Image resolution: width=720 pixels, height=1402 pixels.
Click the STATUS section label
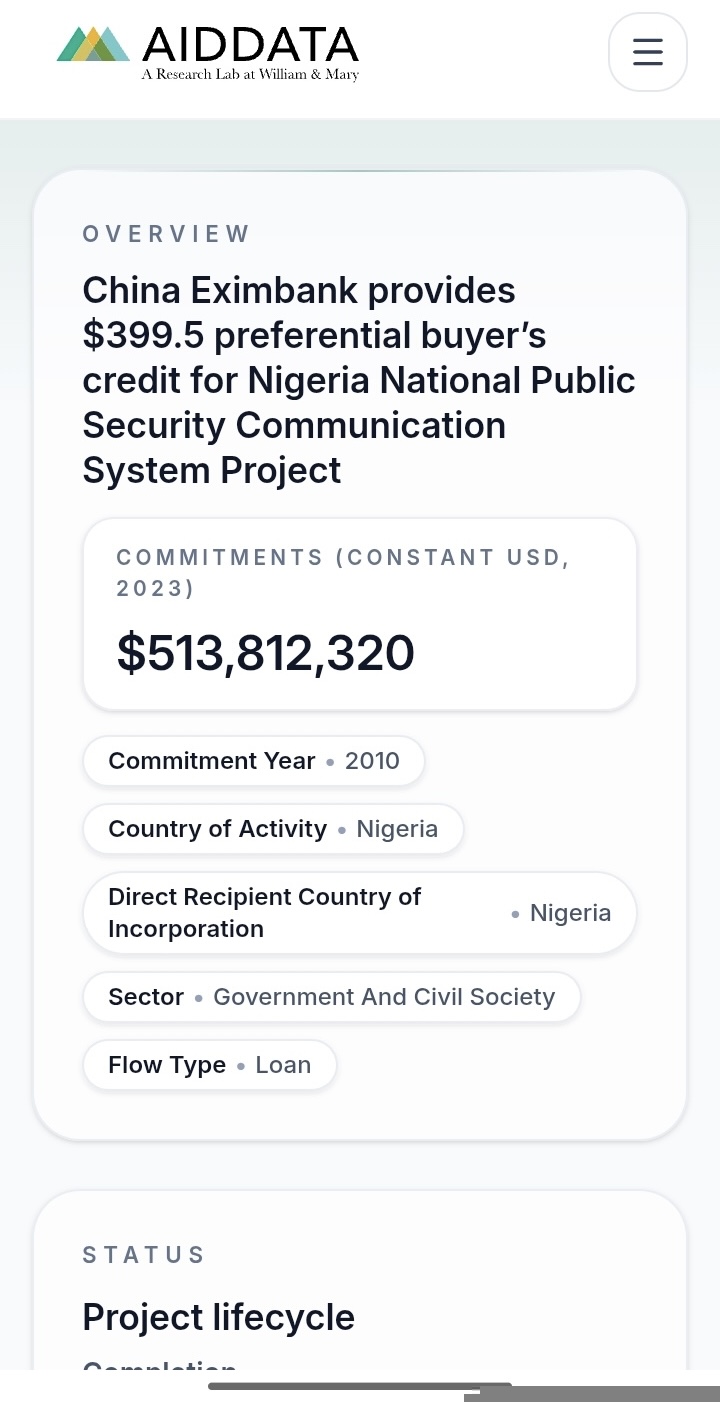[x=144, y=1255]
